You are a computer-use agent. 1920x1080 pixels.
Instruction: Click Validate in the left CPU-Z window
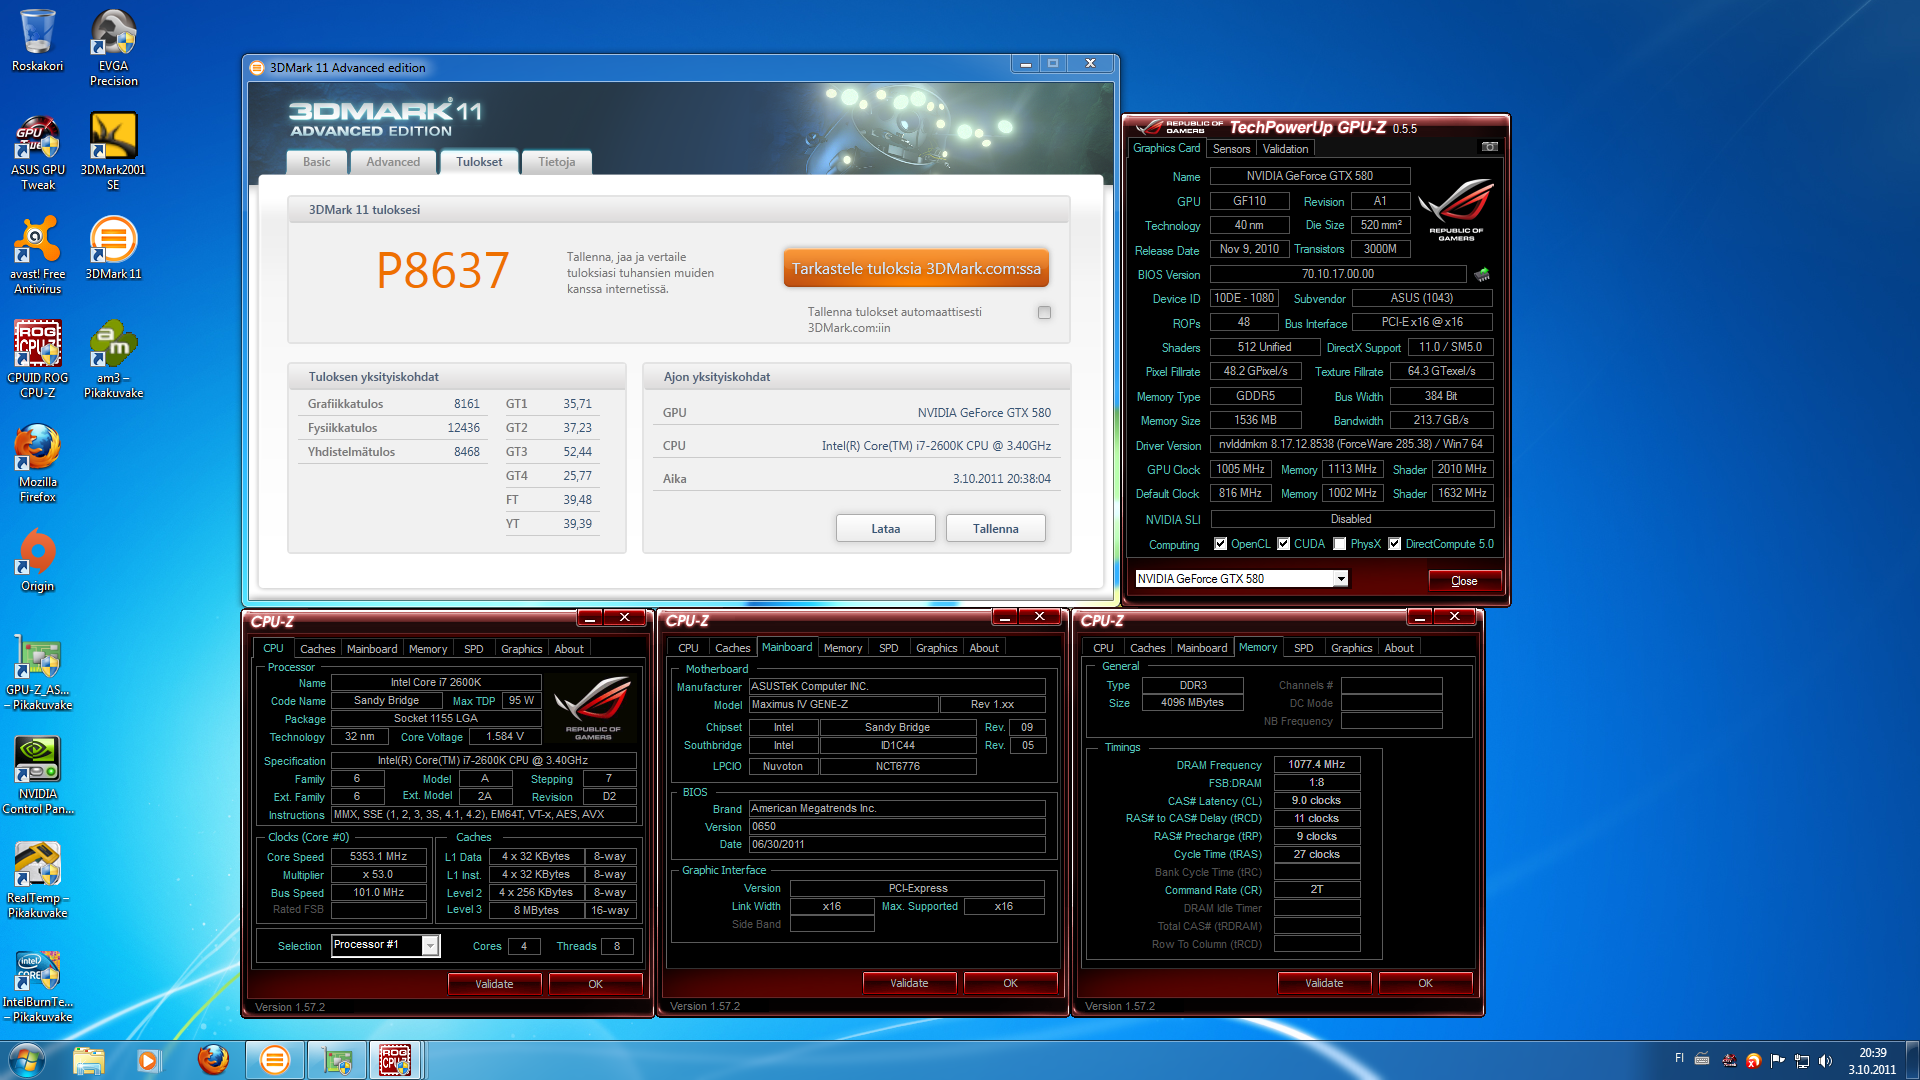pyautogui.click(x=494, y=984)
